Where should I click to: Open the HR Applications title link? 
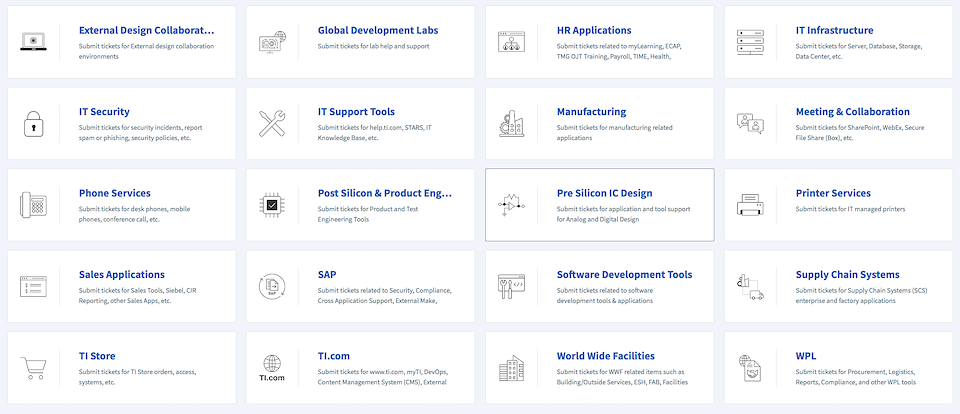[x=594, y=30]
